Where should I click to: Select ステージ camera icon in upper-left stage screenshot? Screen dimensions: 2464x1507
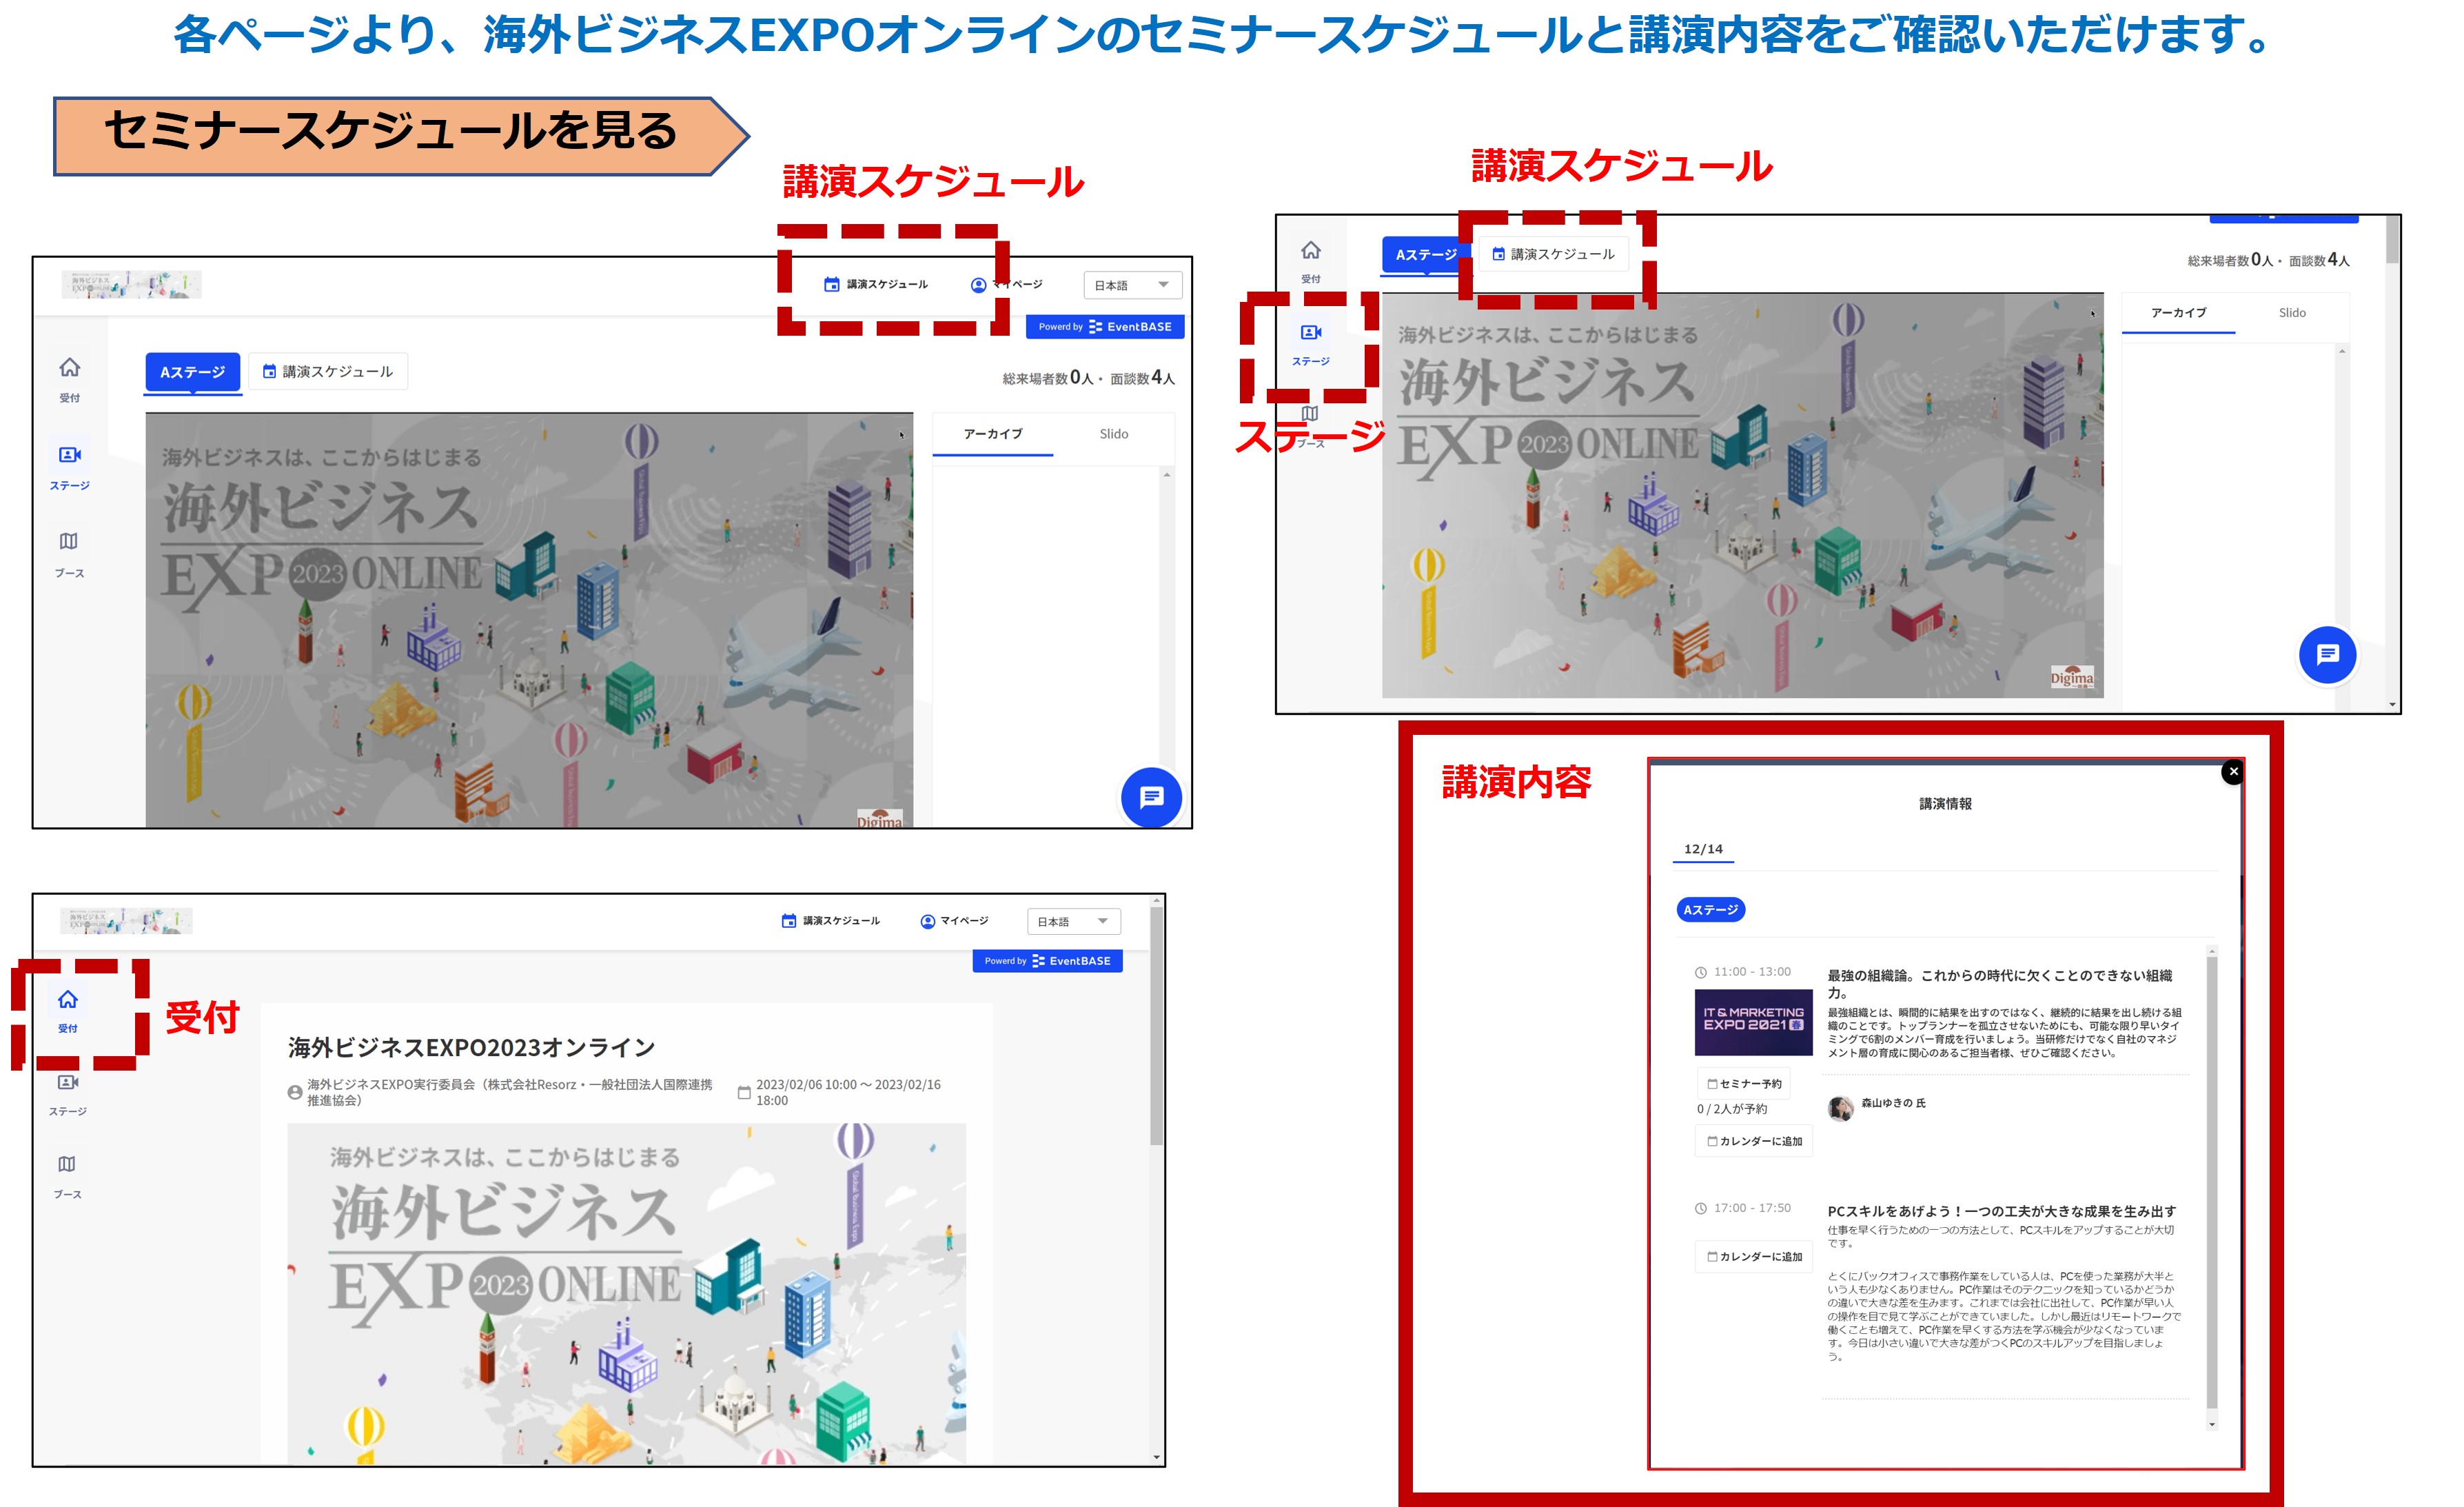[69, 467]
